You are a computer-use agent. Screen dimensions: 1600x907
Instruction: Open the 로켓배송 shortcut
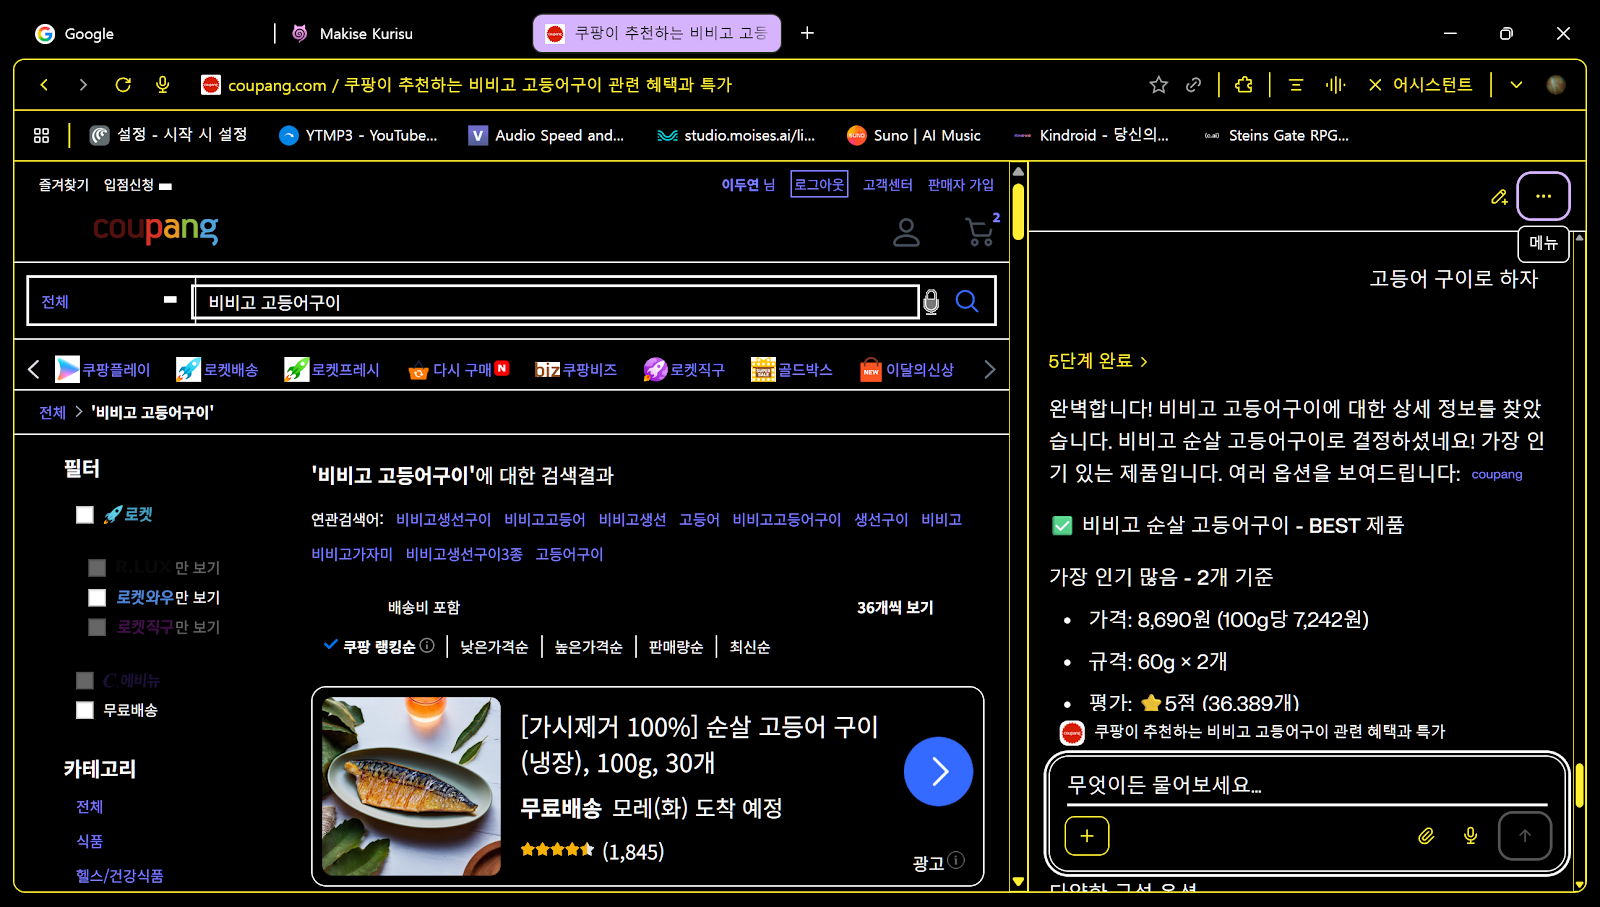217,370
